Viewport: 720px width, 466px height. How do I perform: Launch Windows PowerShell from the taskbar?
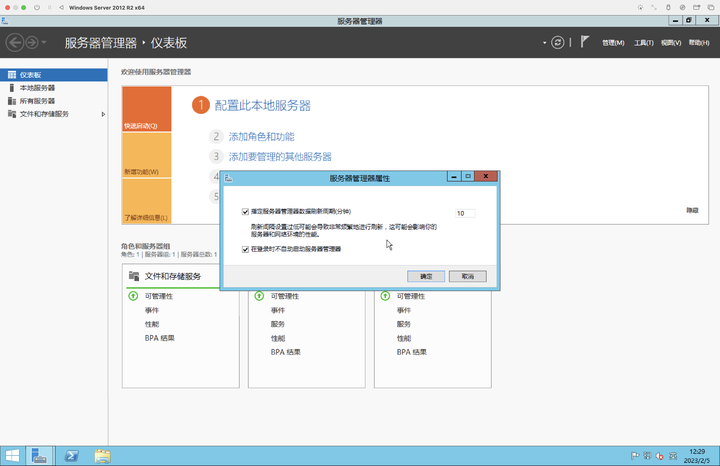(71, 456)
